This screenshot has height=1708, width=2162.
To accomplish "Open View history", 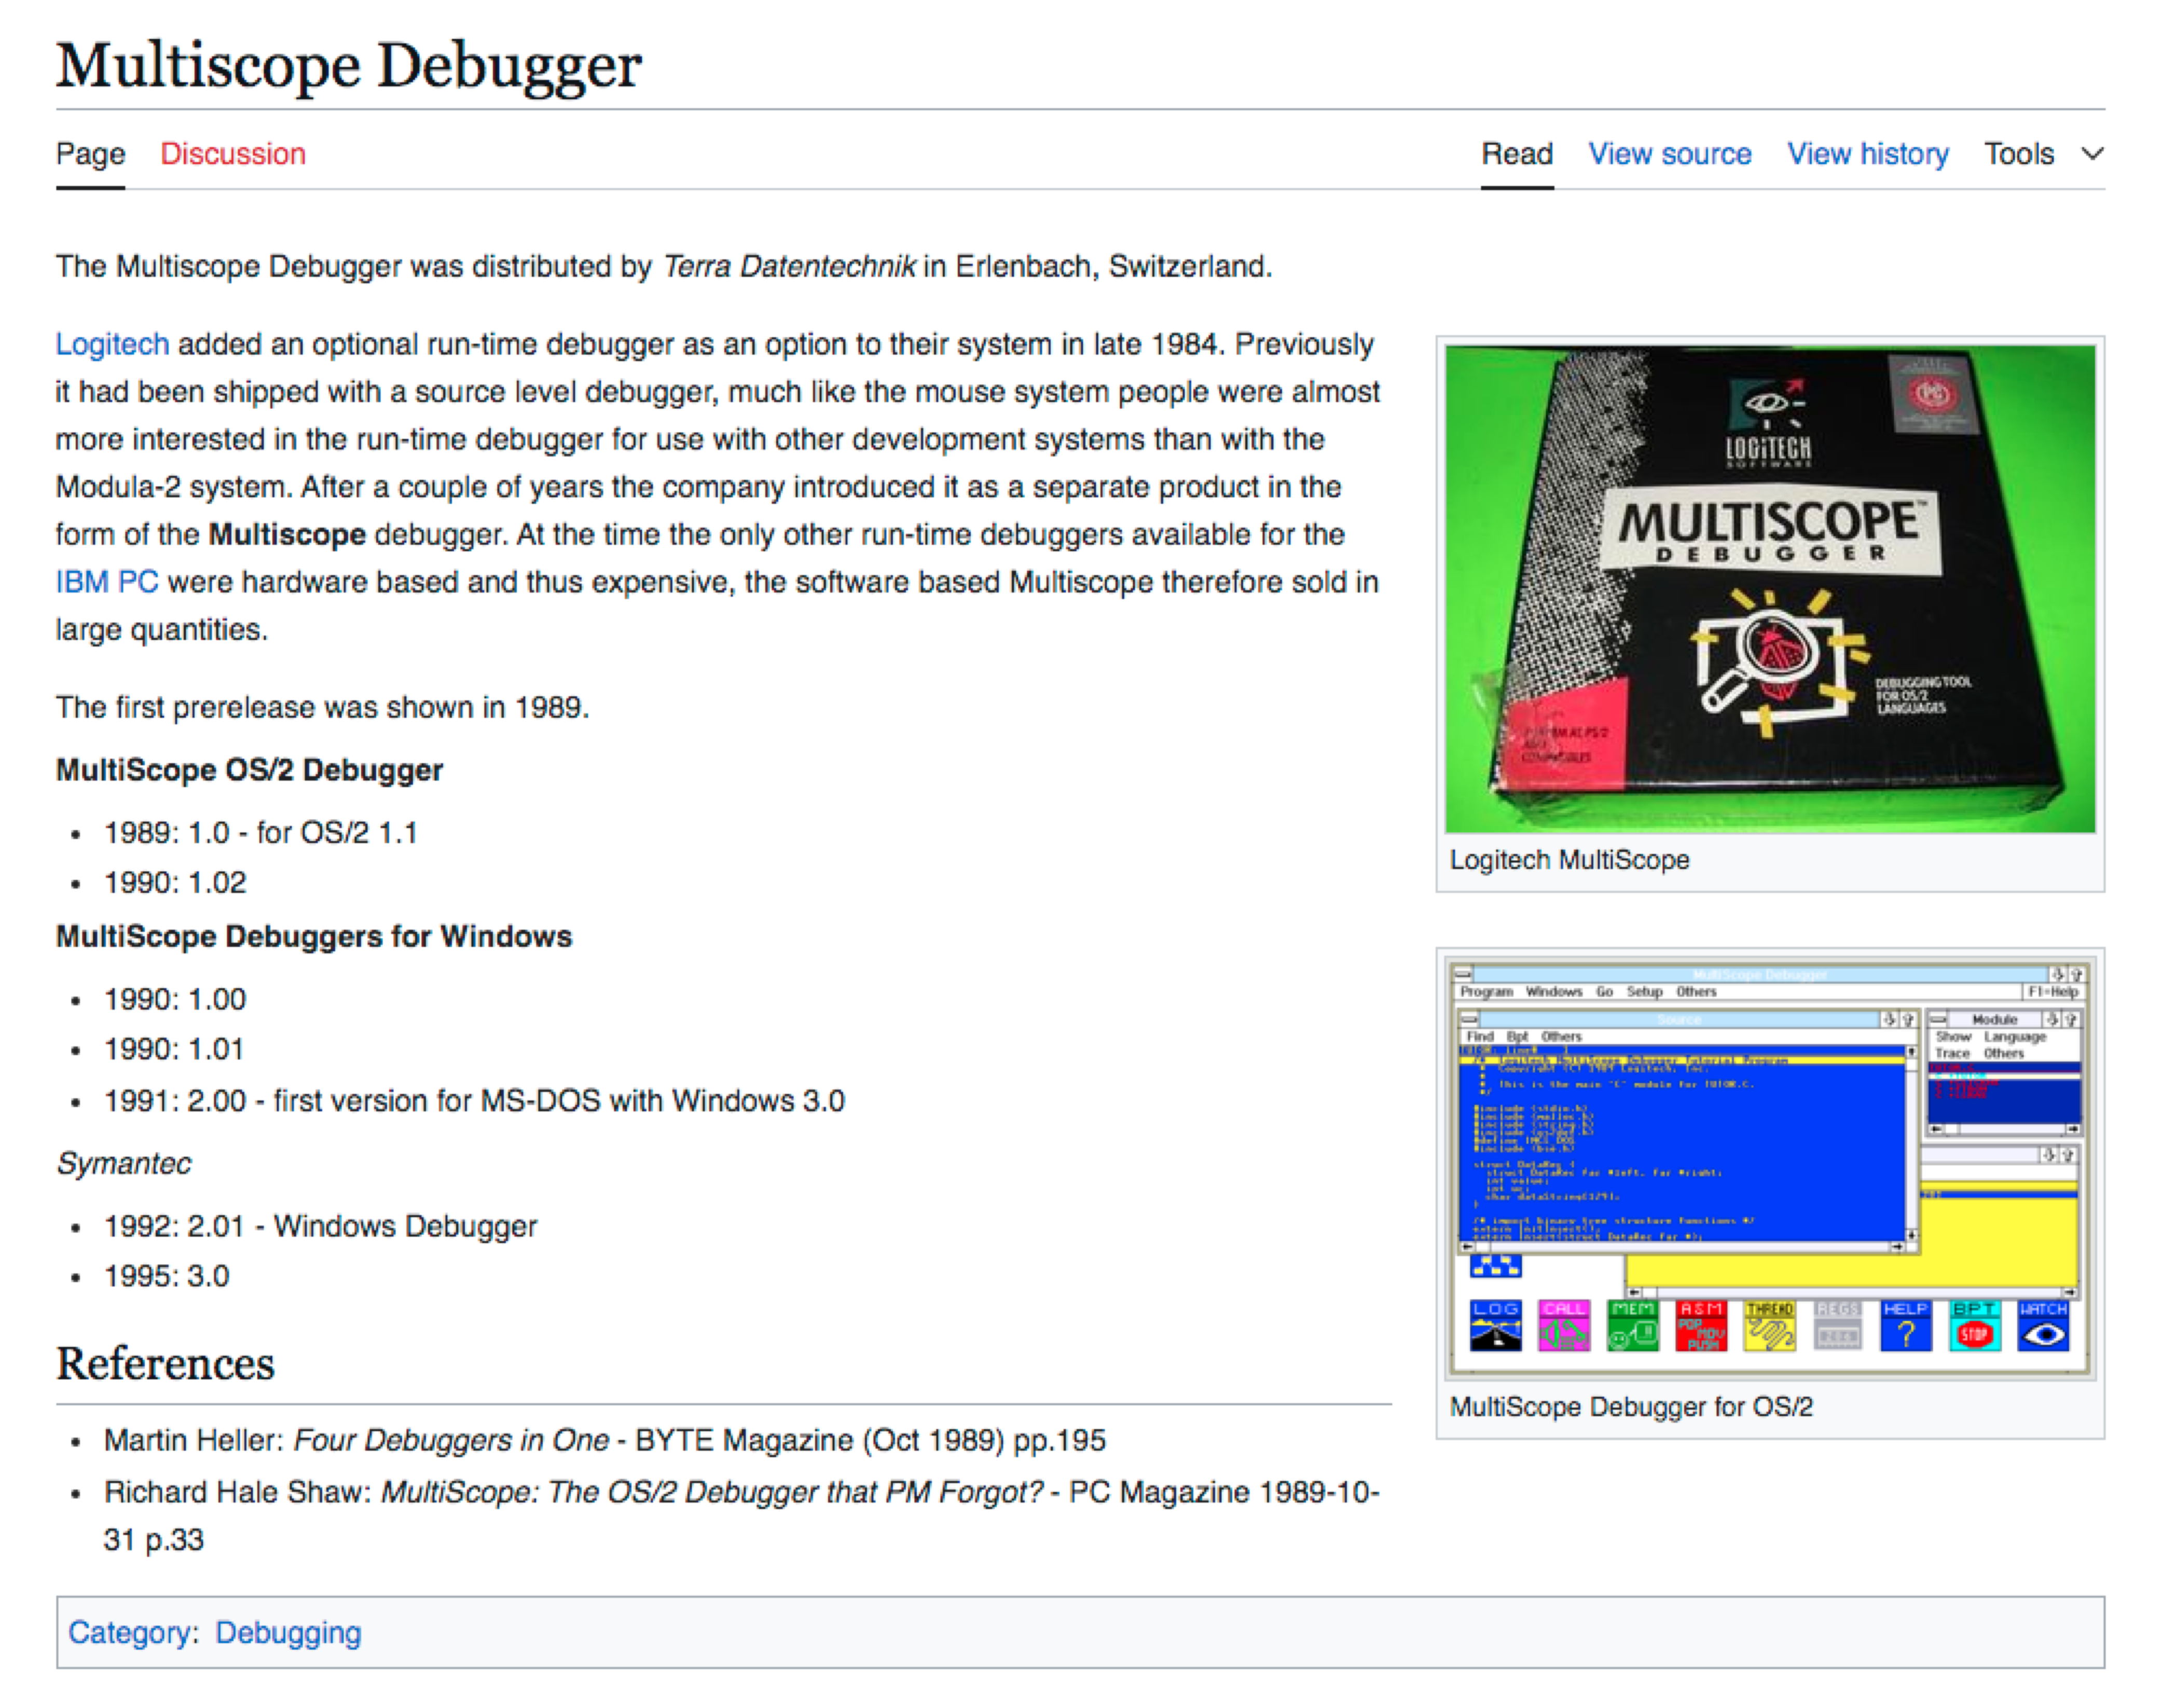I will [x=1867, y=154].
